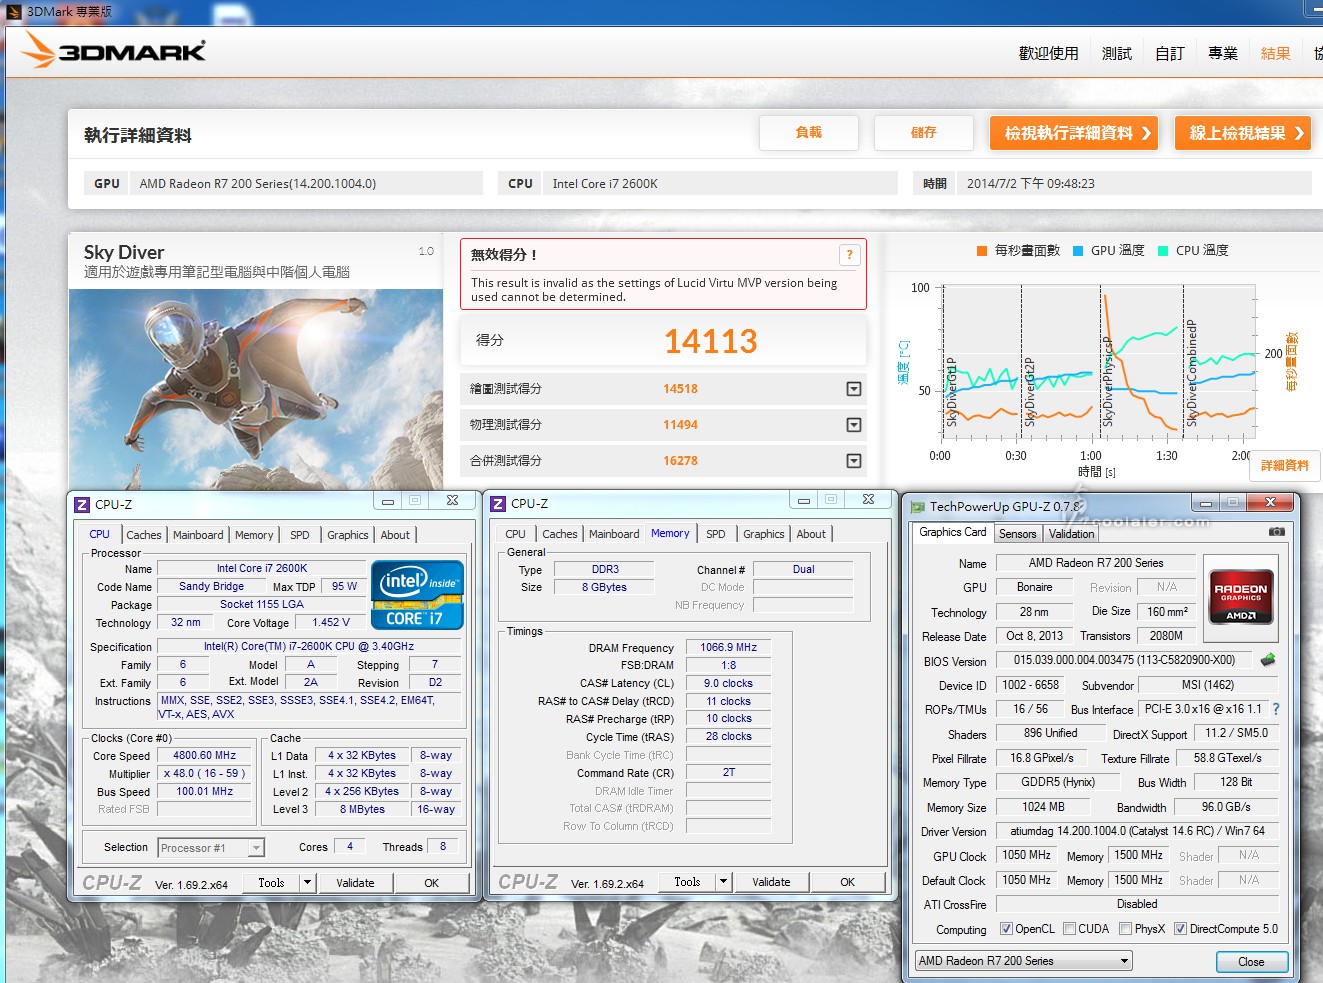Click OK button in Memory CPU-Z window
Image resolution: width=1323 pixels, height=983 pixels.
(847, 882)
